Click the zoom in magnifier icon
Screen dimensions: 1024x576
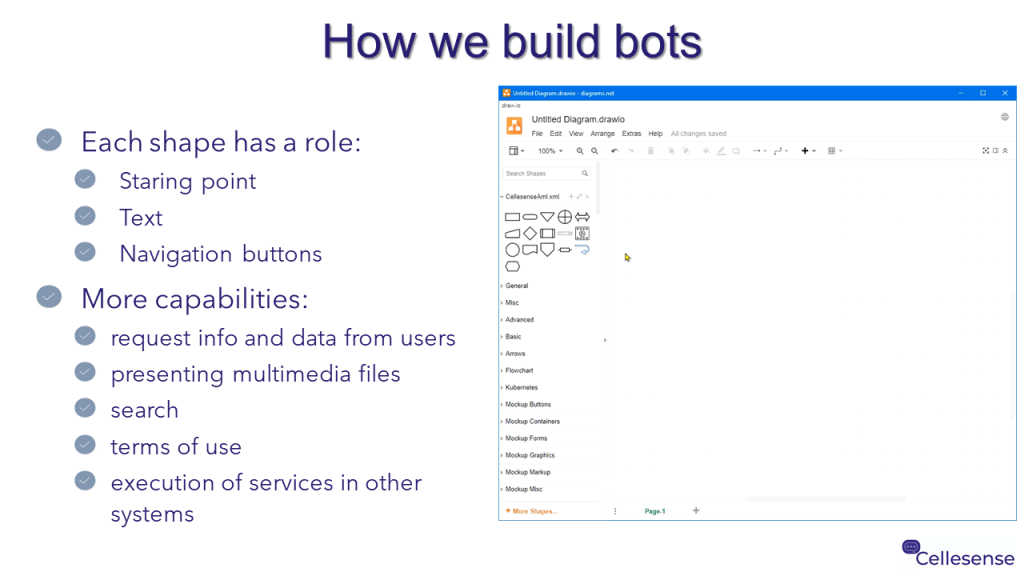pos(580,151)
